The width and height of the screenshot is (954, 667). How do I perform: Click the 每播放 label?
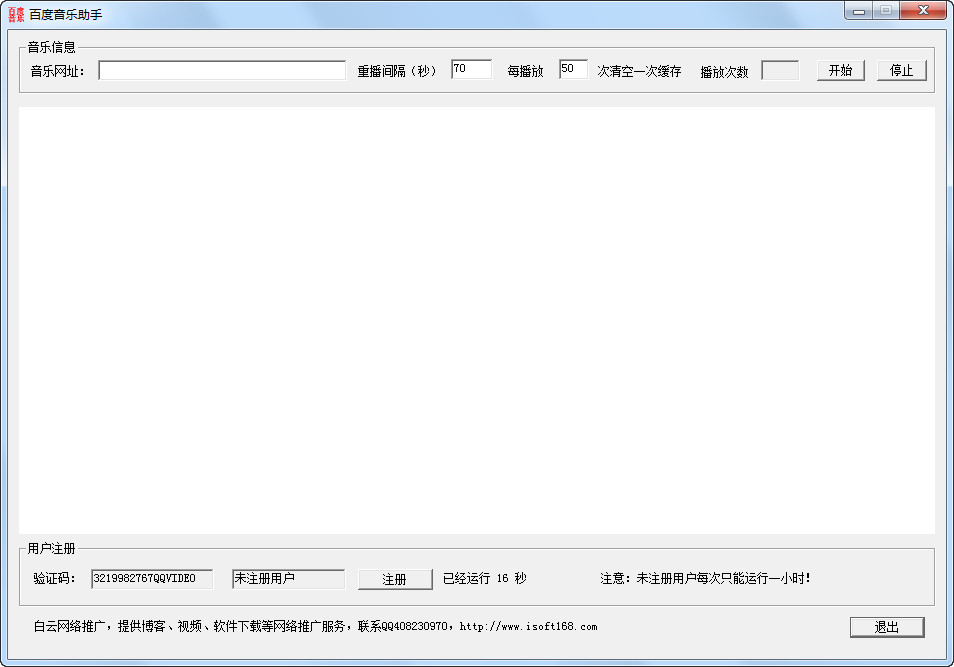525,71
